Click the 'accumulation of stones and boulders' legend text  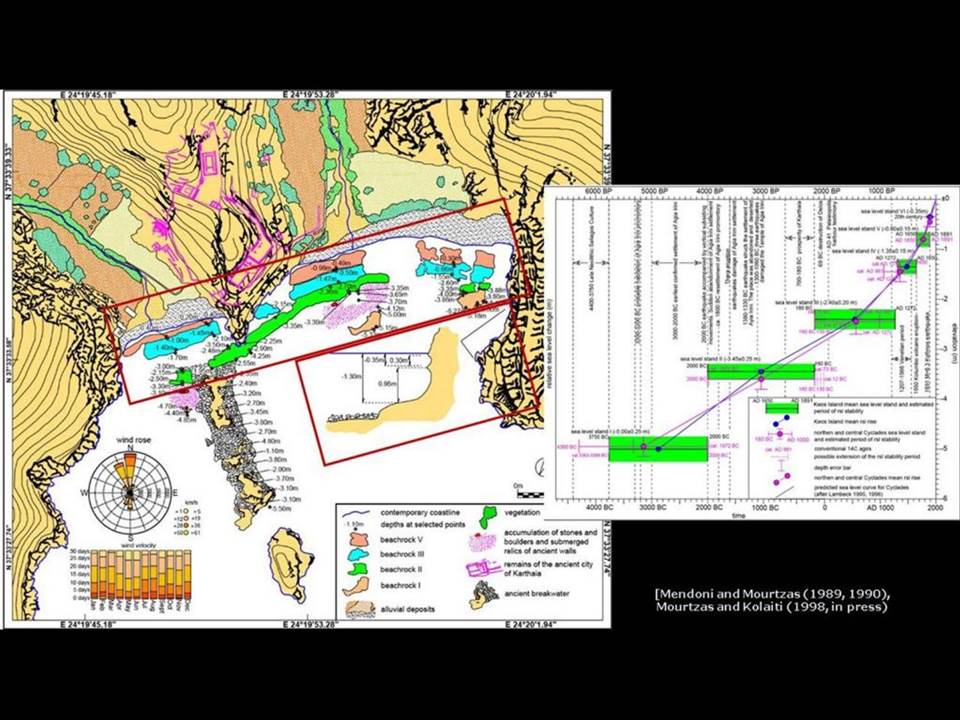click(550, 541)
